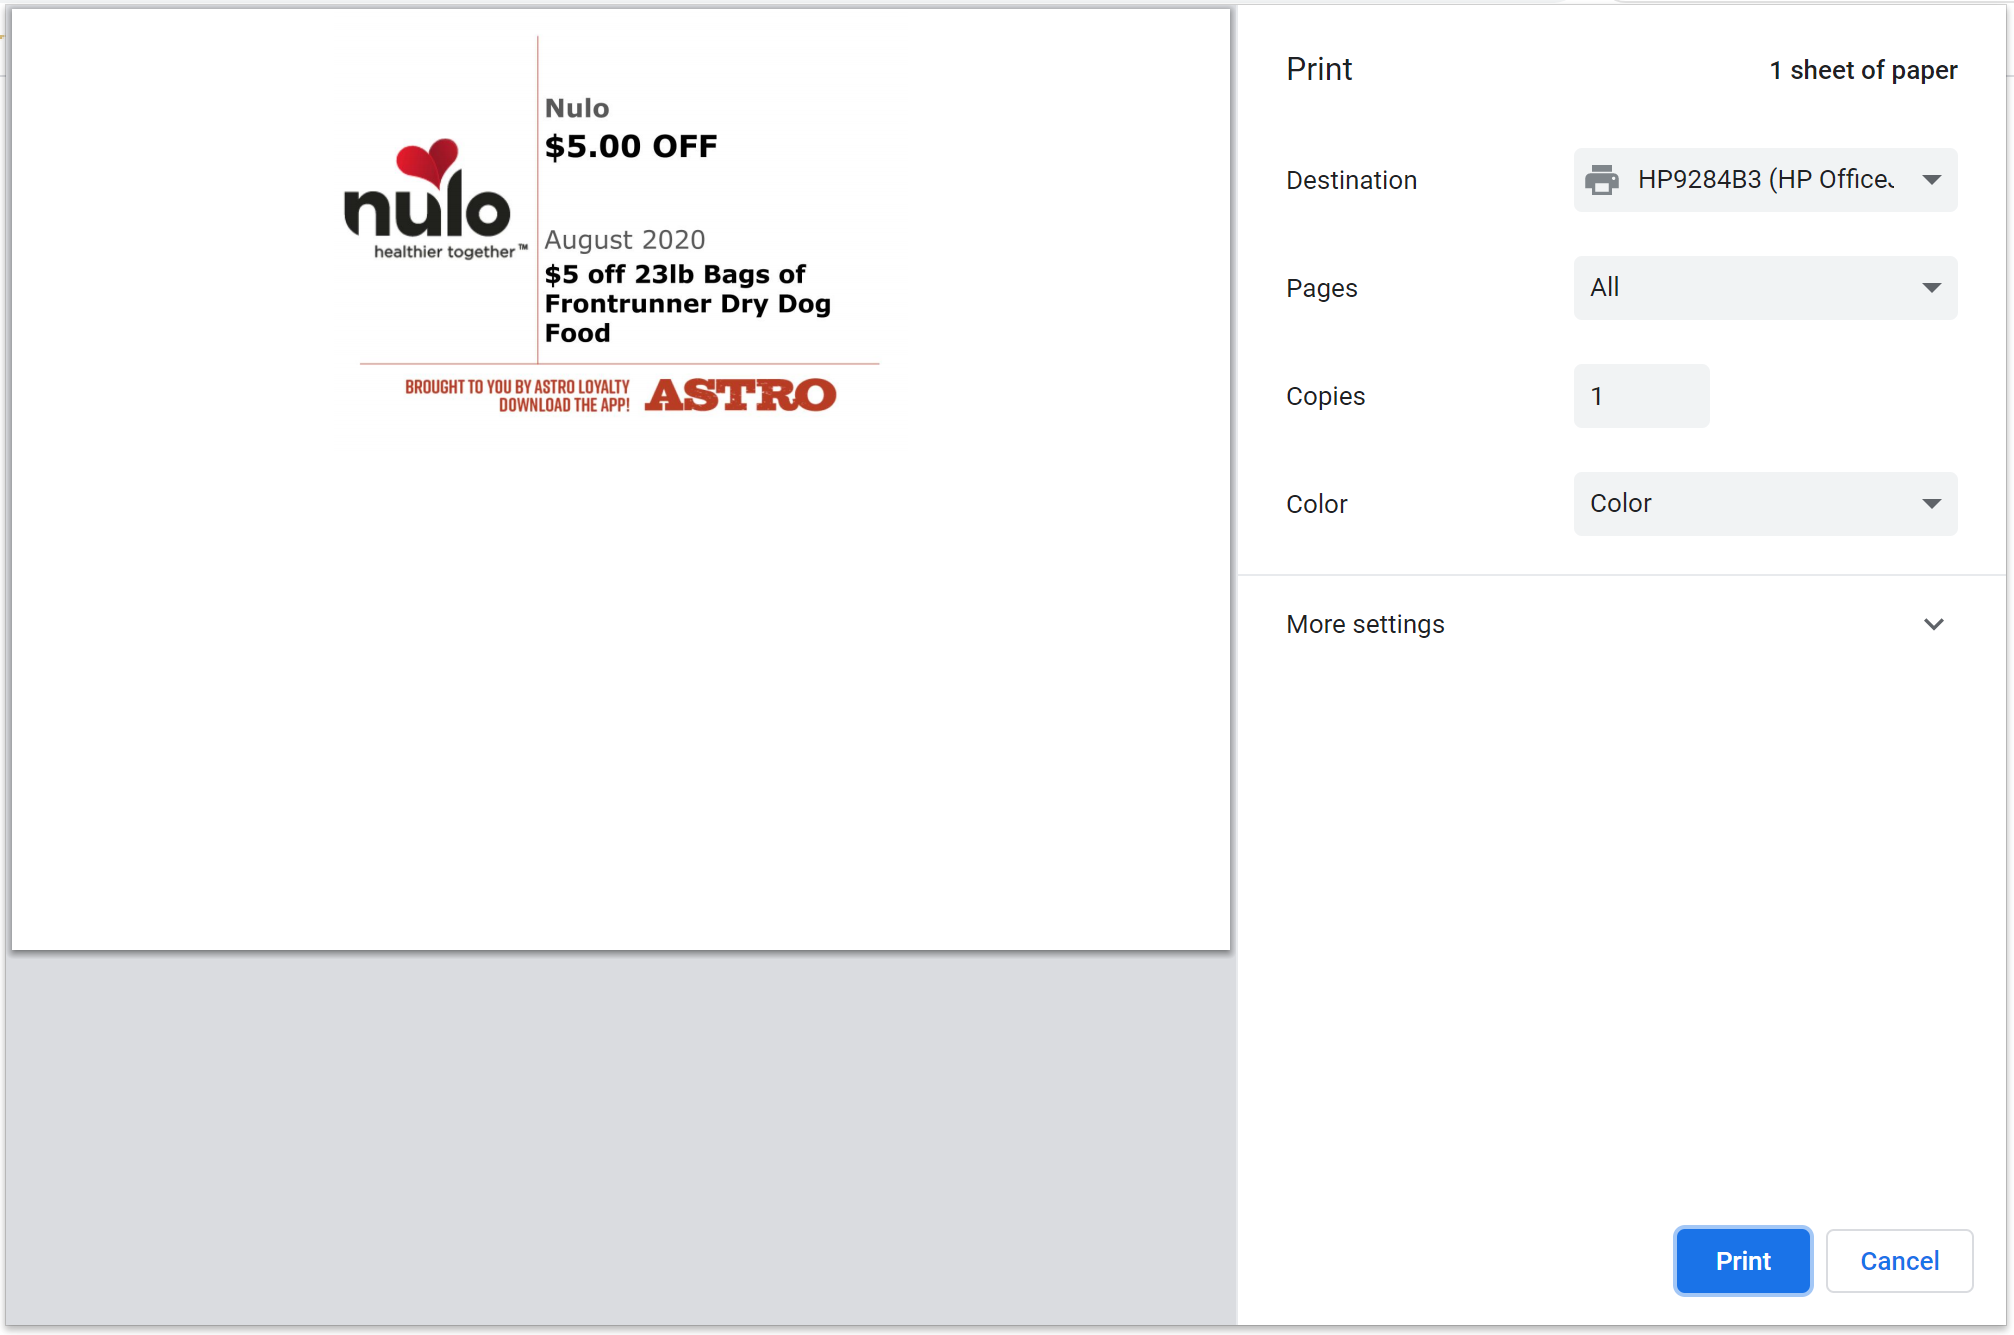Viewport: 2014px width, 1335px height.
Task: Click the Color dropdown arrow
Action: pos(1931,504)
